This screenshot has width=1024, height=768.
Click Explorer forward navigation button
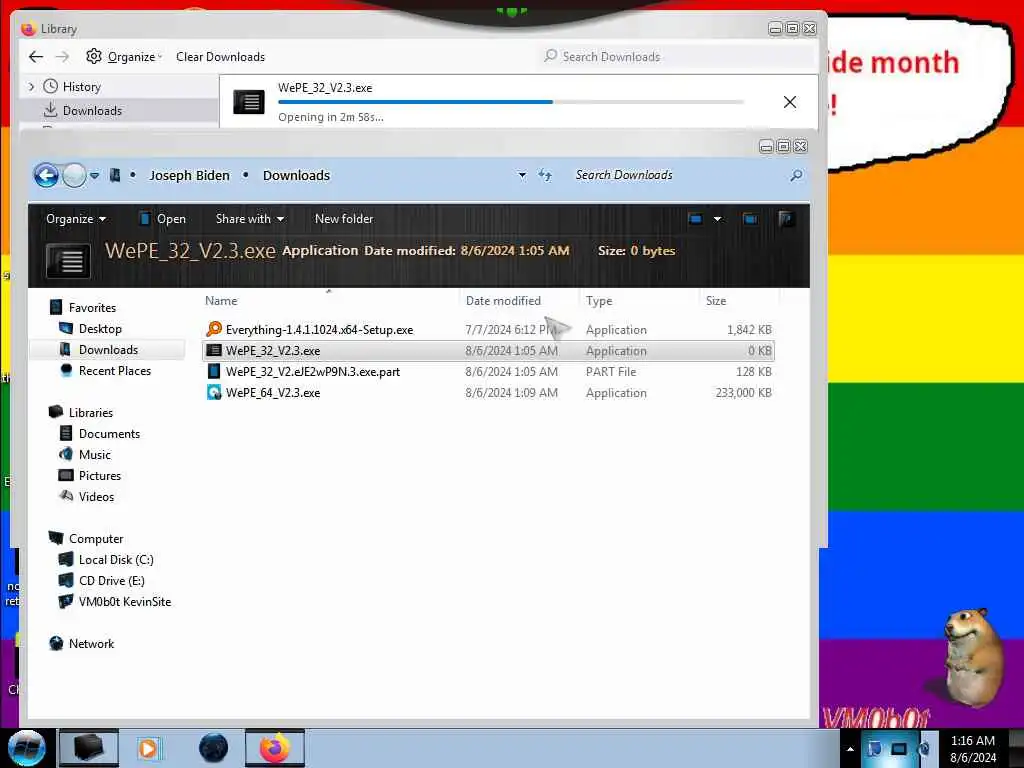tap(74, 175)
